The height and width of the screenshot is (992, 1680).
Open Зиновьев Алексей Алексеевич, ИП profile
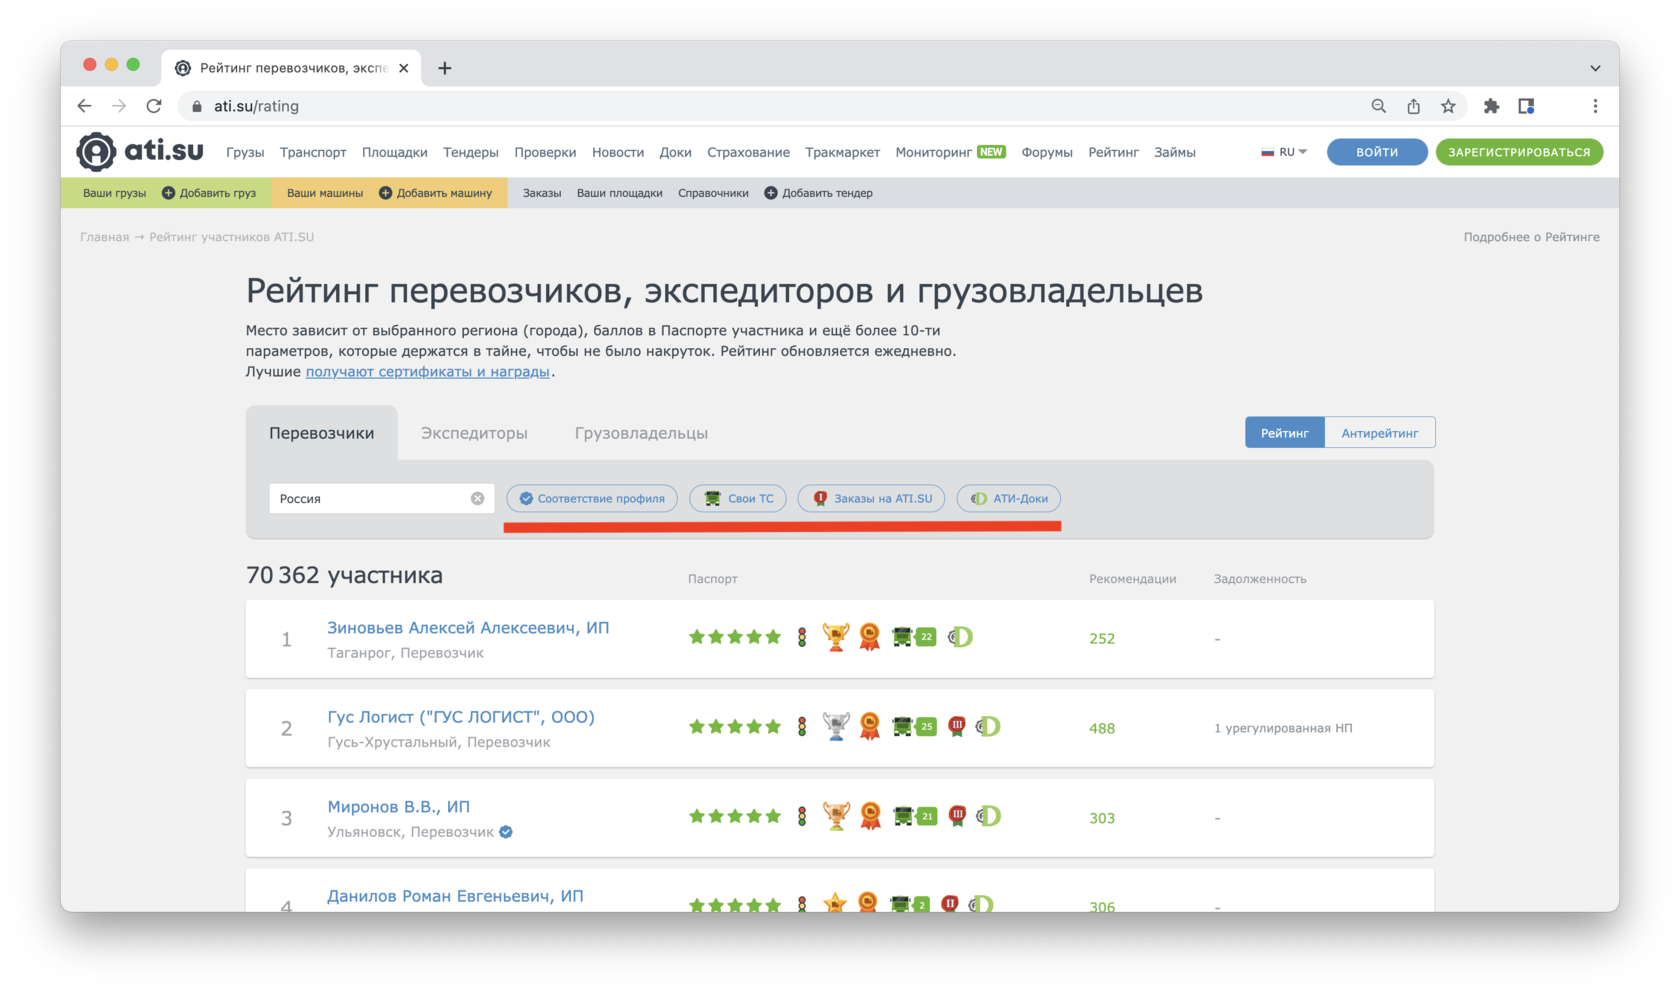click(468, 628)
